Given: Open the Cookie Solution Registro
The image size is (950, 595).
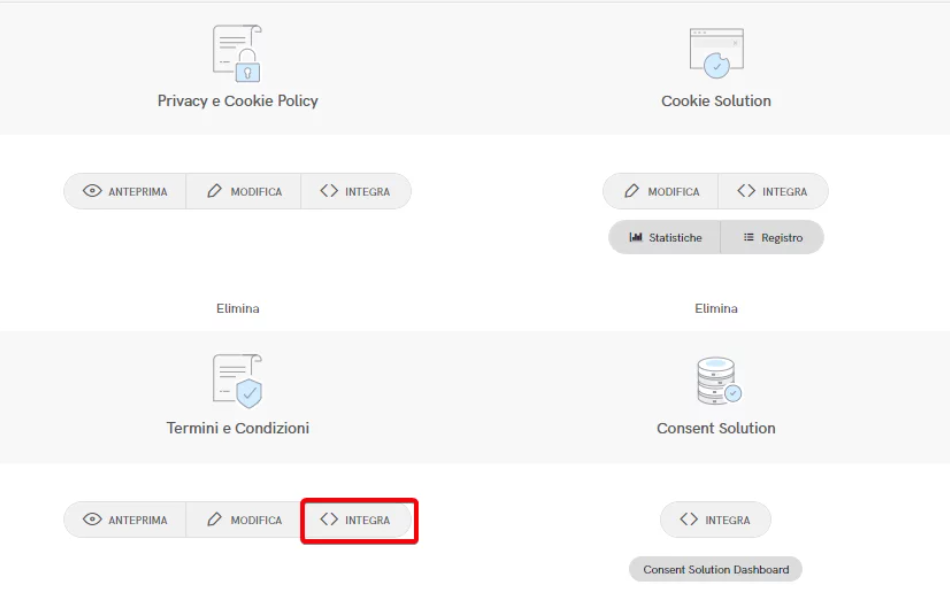Looking at the screenshot, I should (772, 238).
